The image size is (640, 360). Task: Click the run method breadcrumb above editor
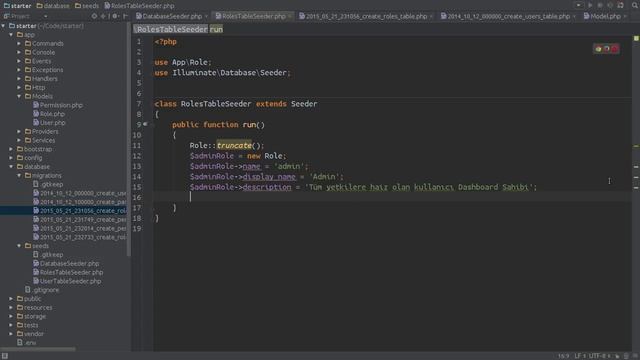click(216, 29)
